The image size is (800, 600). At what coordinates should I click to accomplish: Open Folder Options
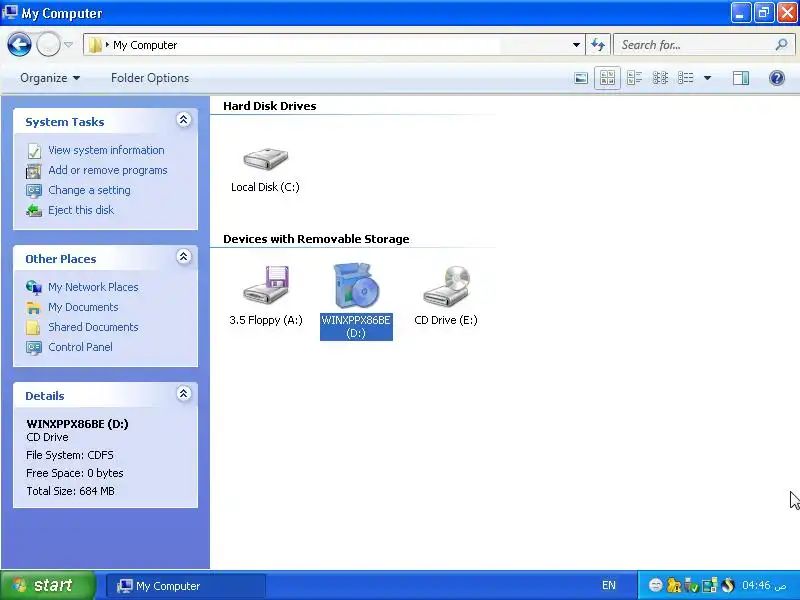coord(150,78)
